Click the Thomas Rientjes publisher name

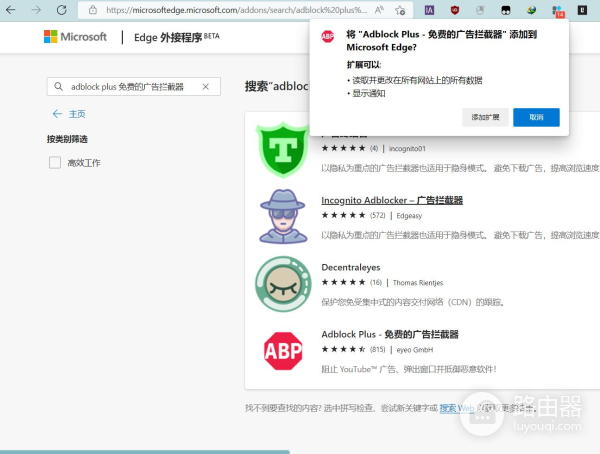[418, 283]
